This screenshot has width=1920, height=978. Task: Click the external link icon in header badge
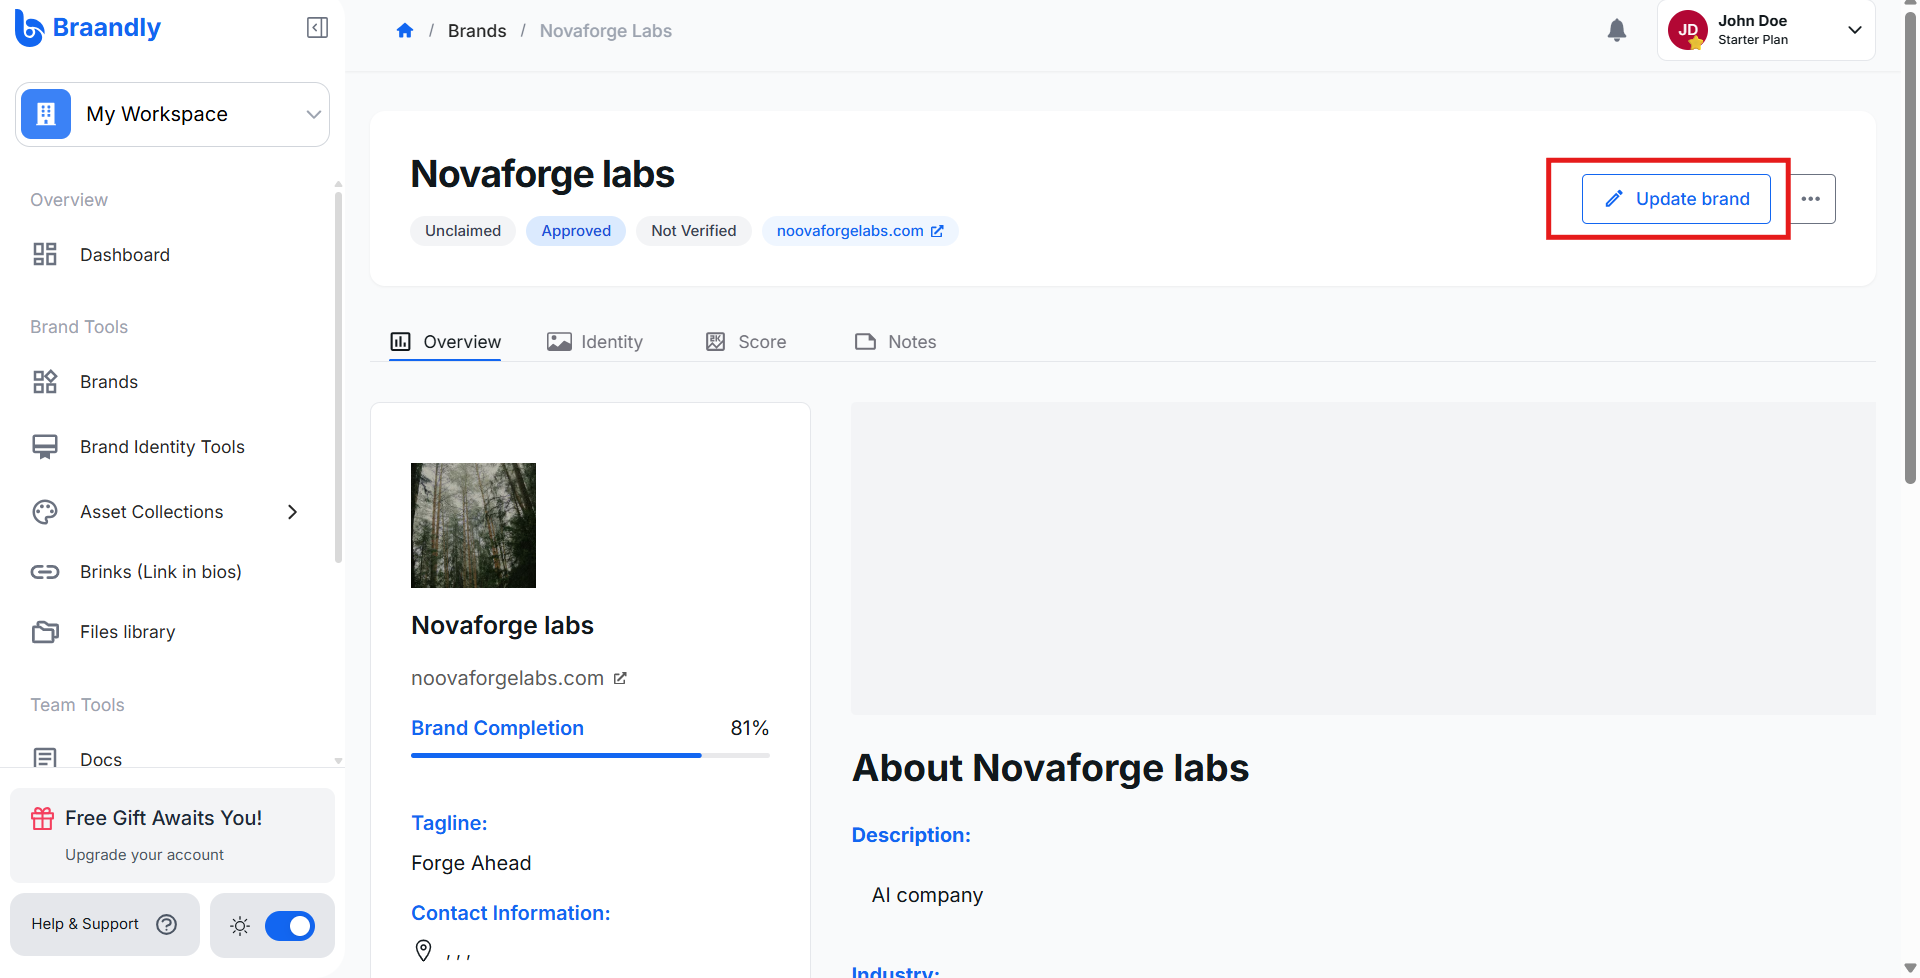937,231
